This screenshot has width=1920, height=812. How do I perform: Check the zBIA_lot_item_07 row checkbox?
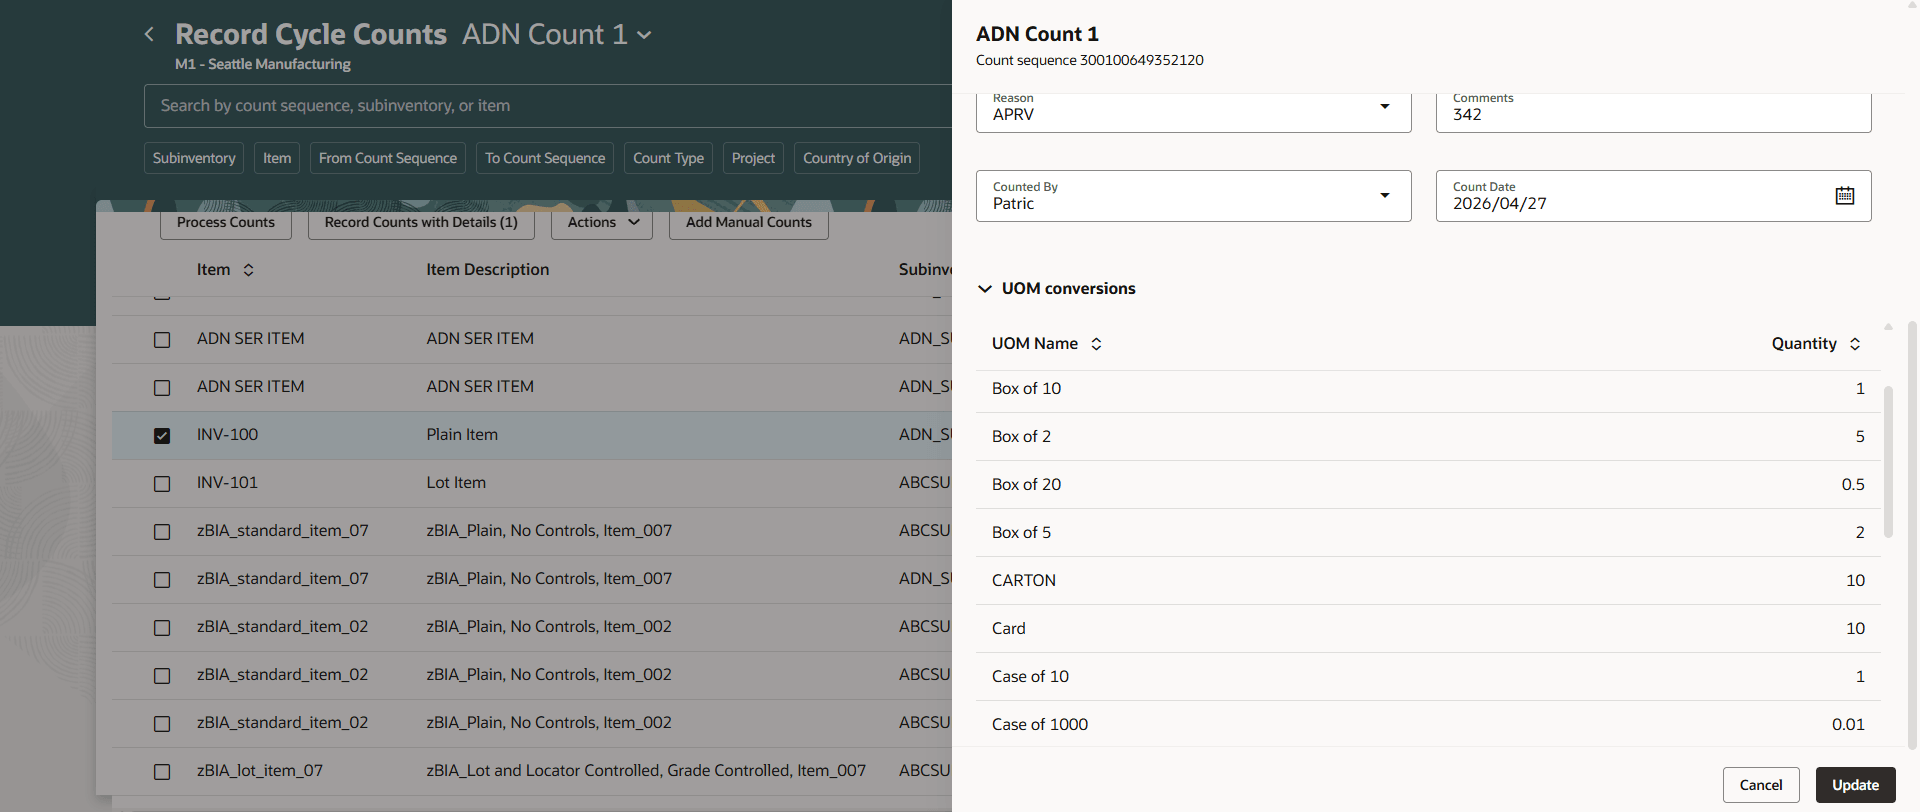click(162, 772)
